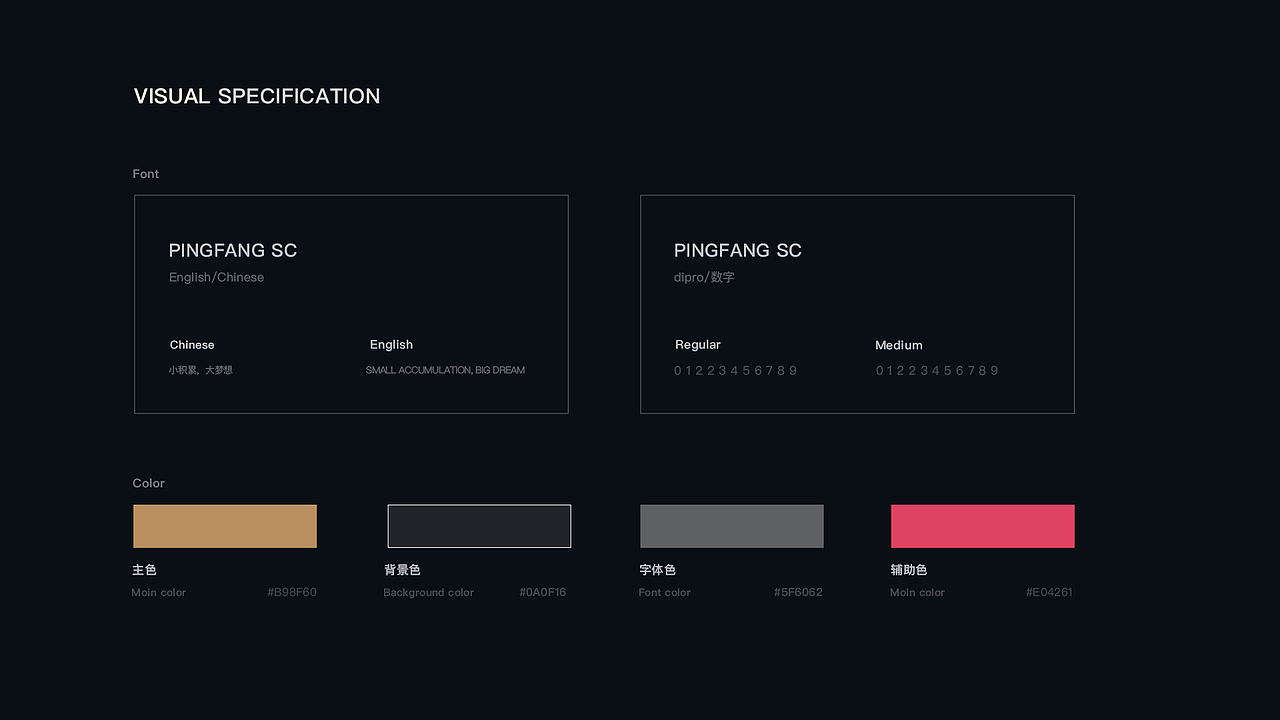
Task: Click the Medium weight label
Action: point(899,345)
